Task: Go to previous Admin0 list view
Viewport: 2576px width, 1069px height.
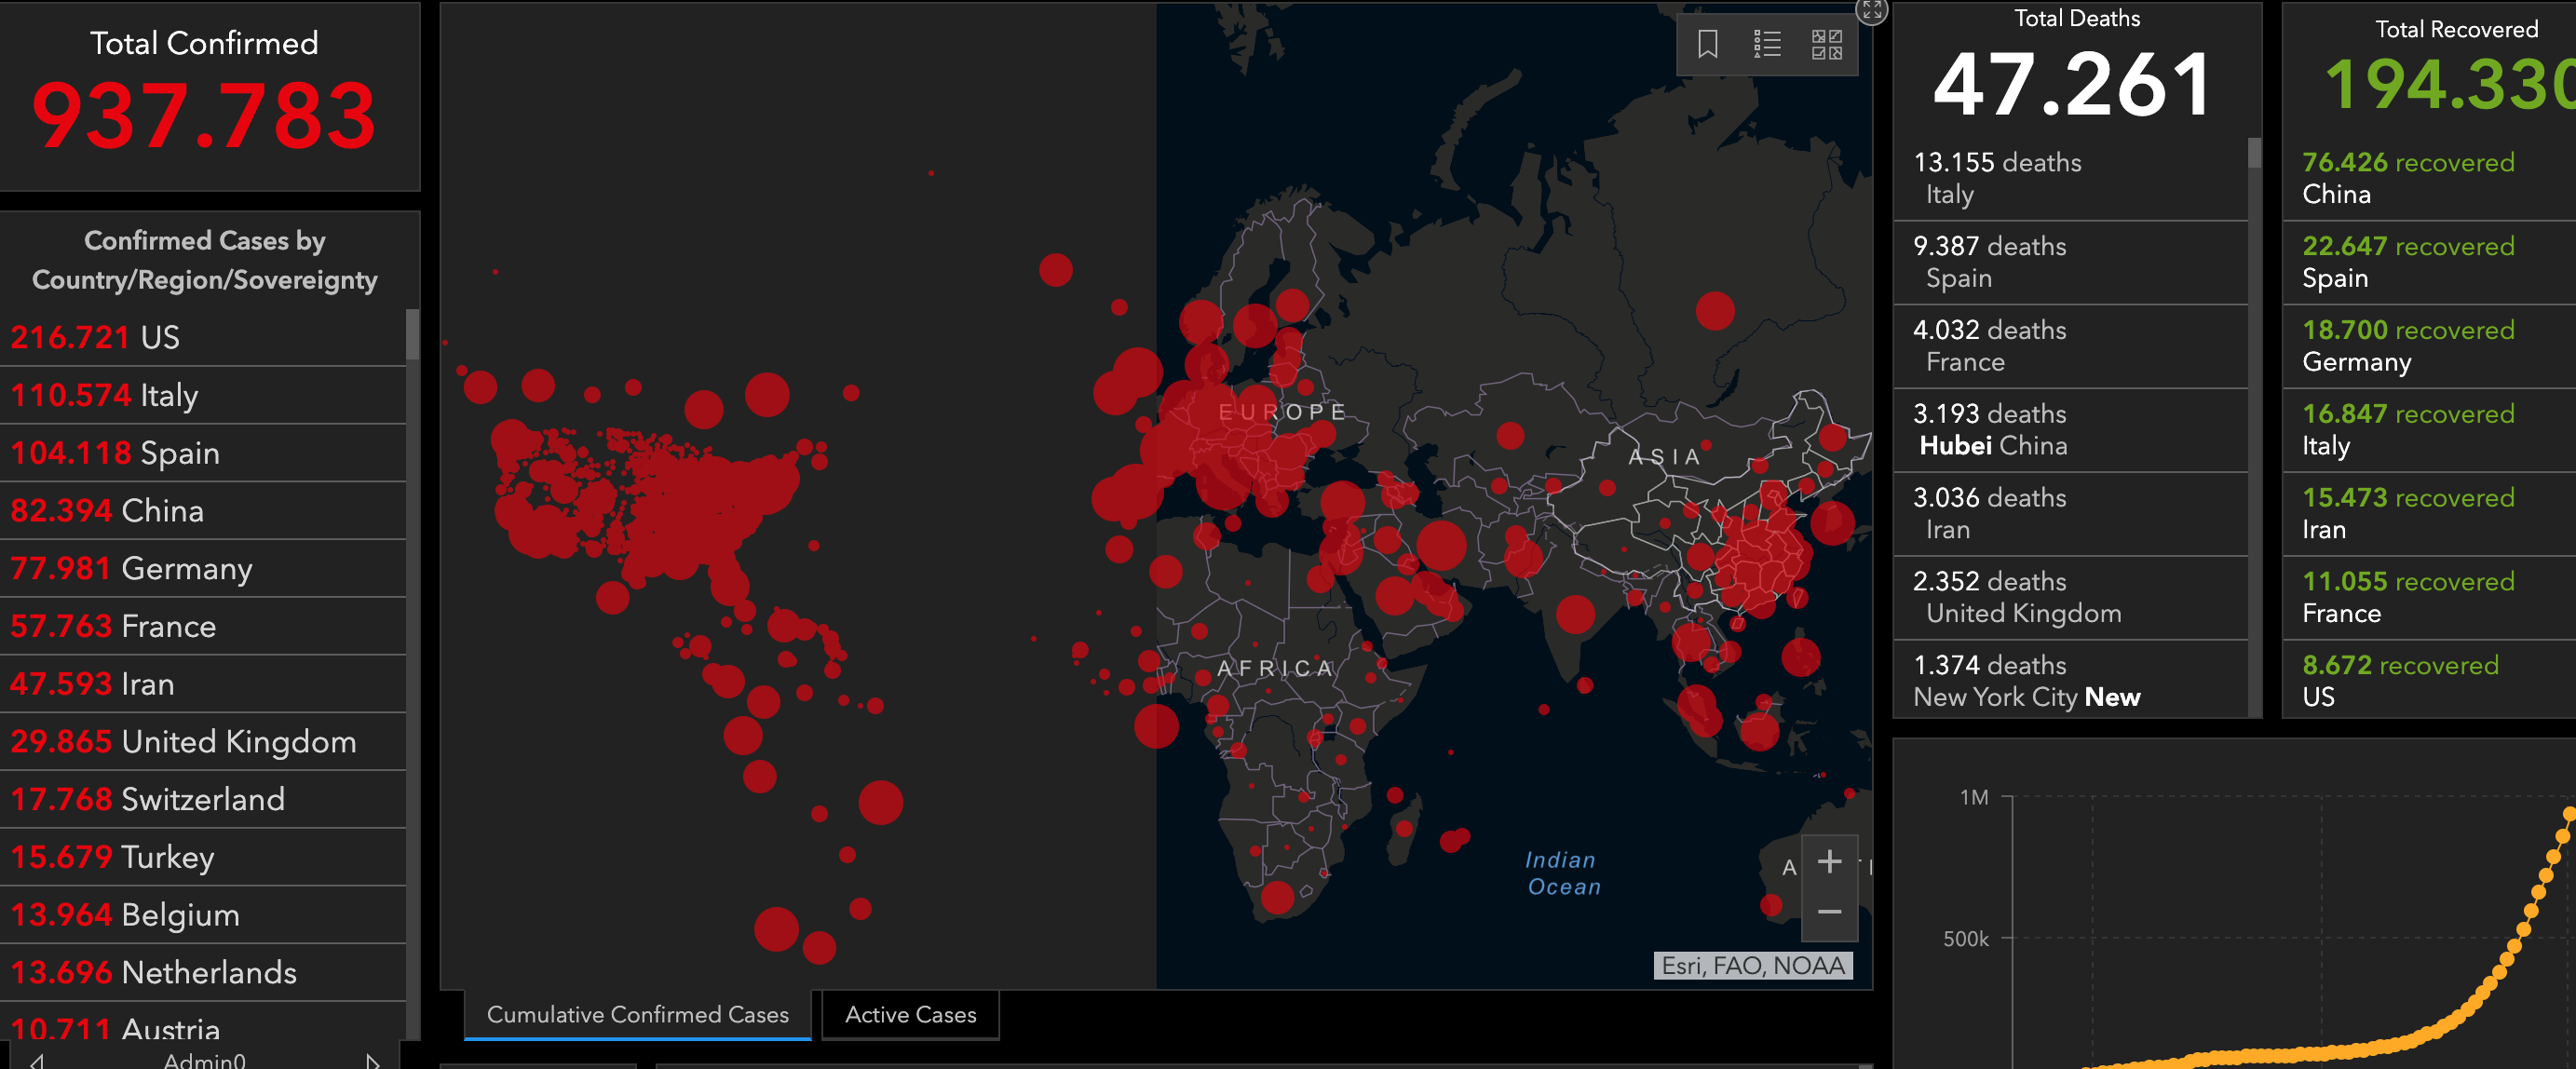Action: 37,1061
